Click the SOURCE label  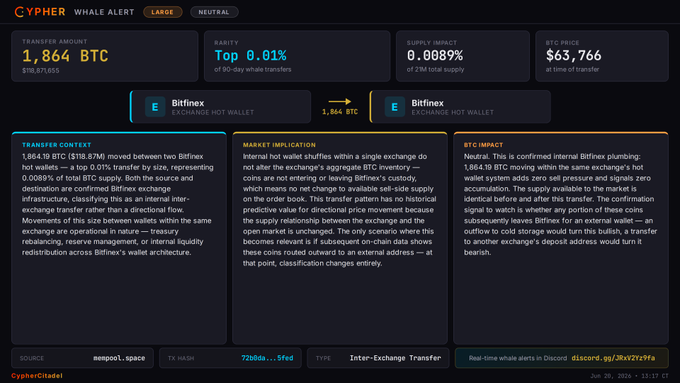tap(32, 358)
